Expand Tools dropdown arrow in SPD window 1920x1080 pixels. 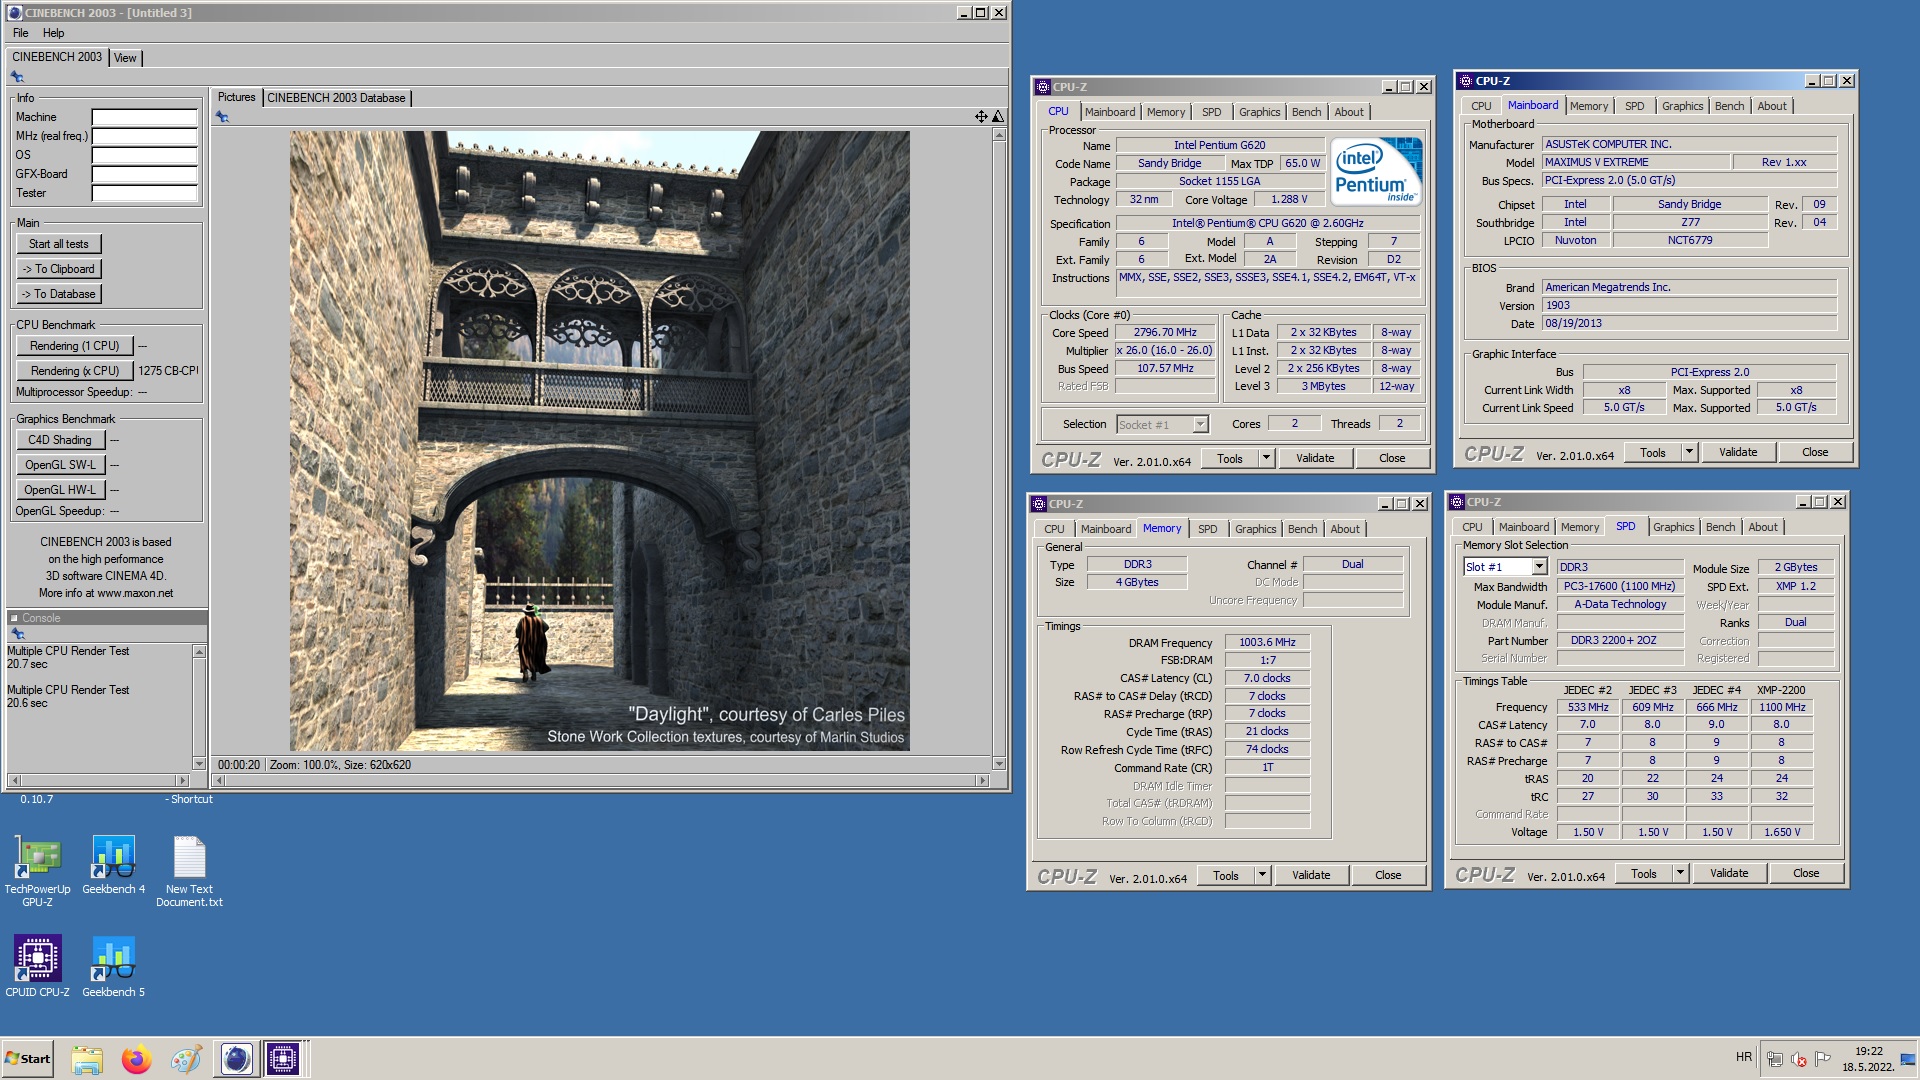[x=1680, y=873]
